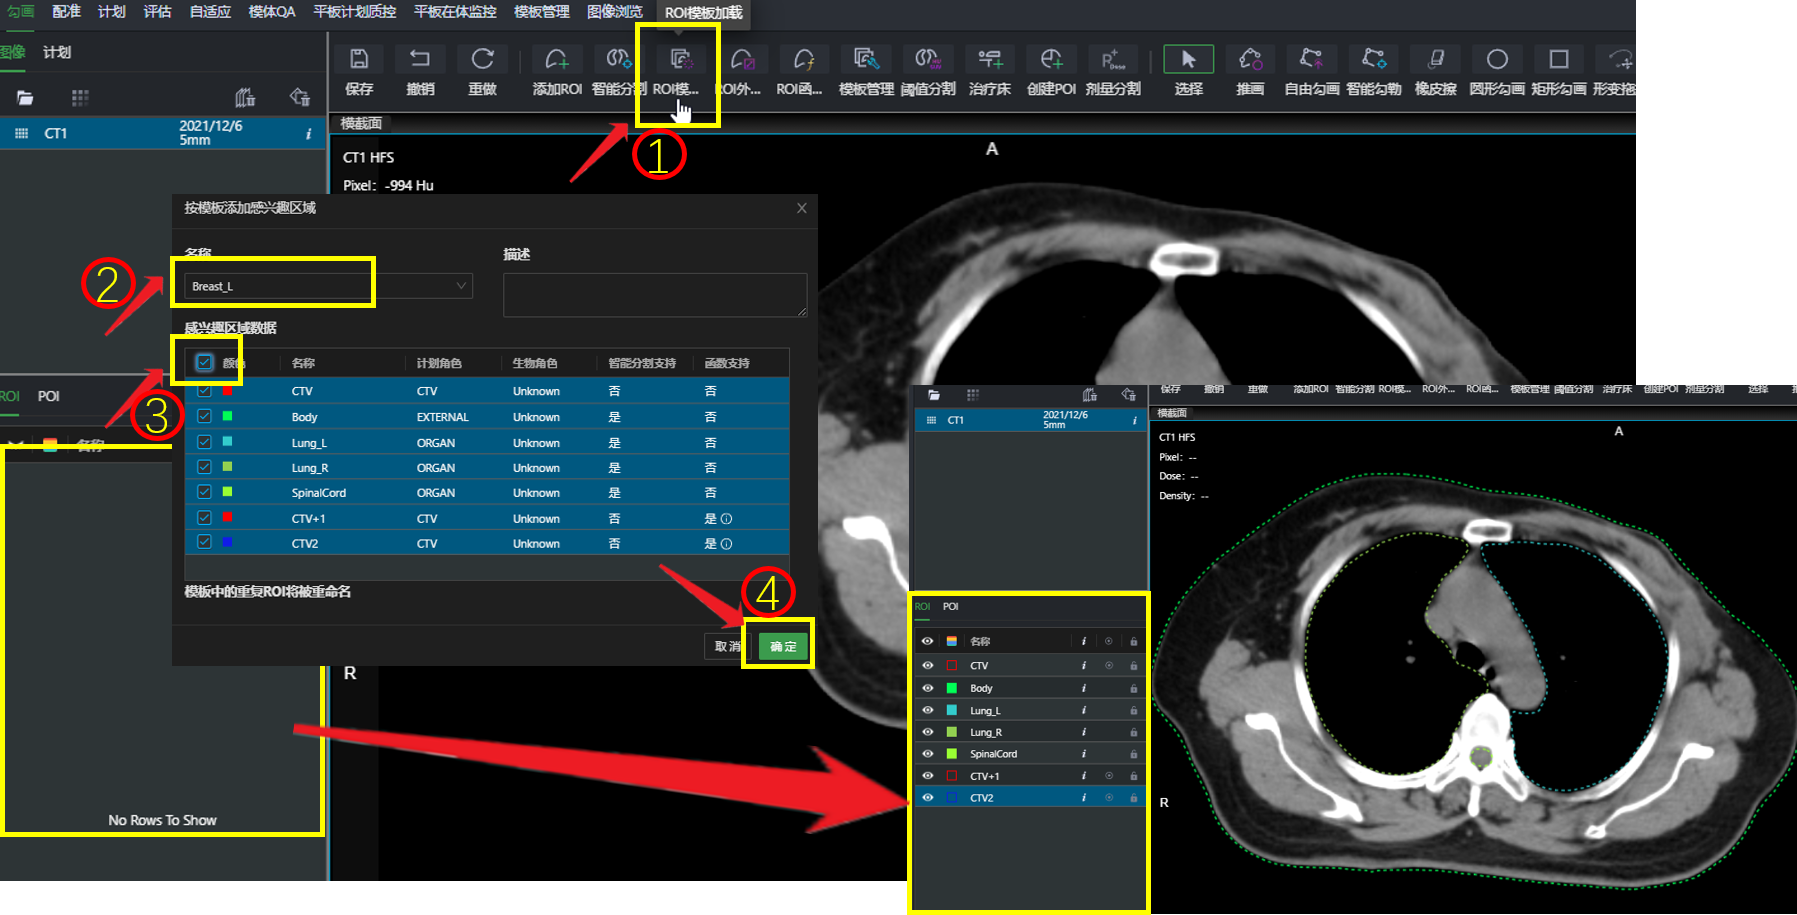This screenshot has height=915, width=1797.
Task: Click the open folder icon in image panel
Action: [x=25, y=97]
